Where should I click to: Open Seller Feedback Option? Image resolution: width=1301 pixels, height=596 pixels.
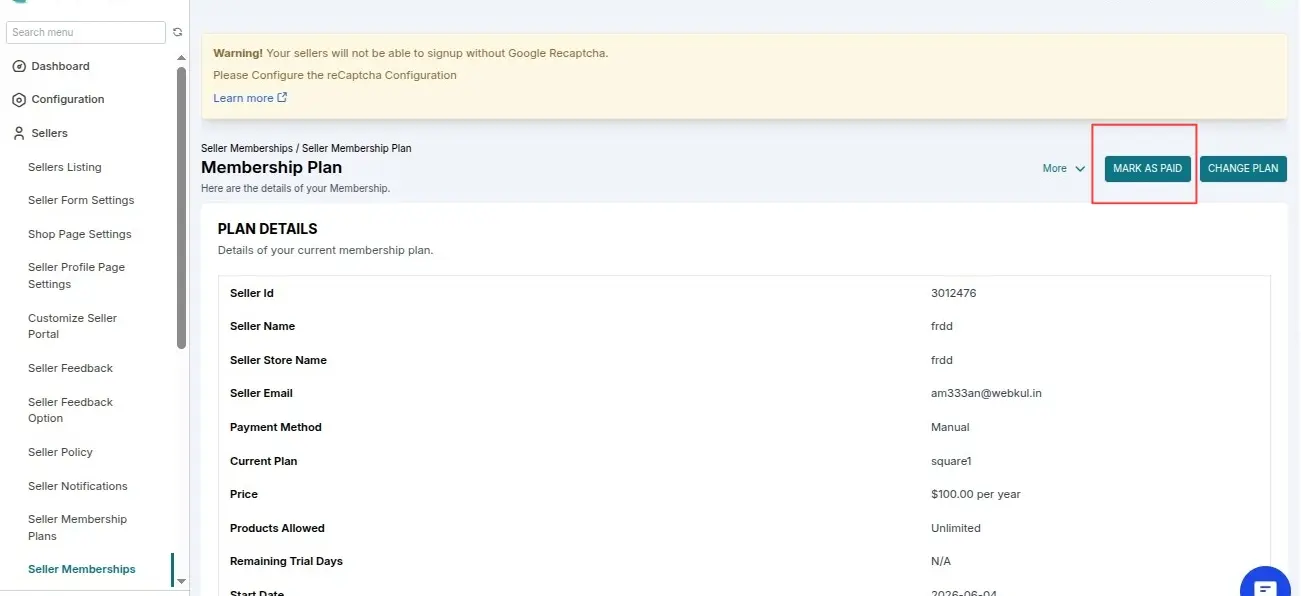[x=71, y=410]
